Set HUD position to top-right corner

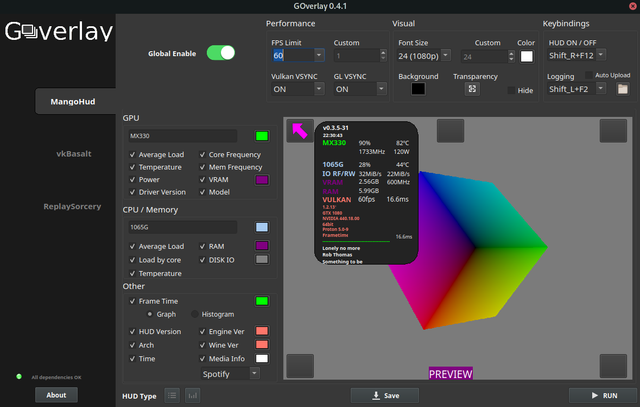(x=613, y=131)
